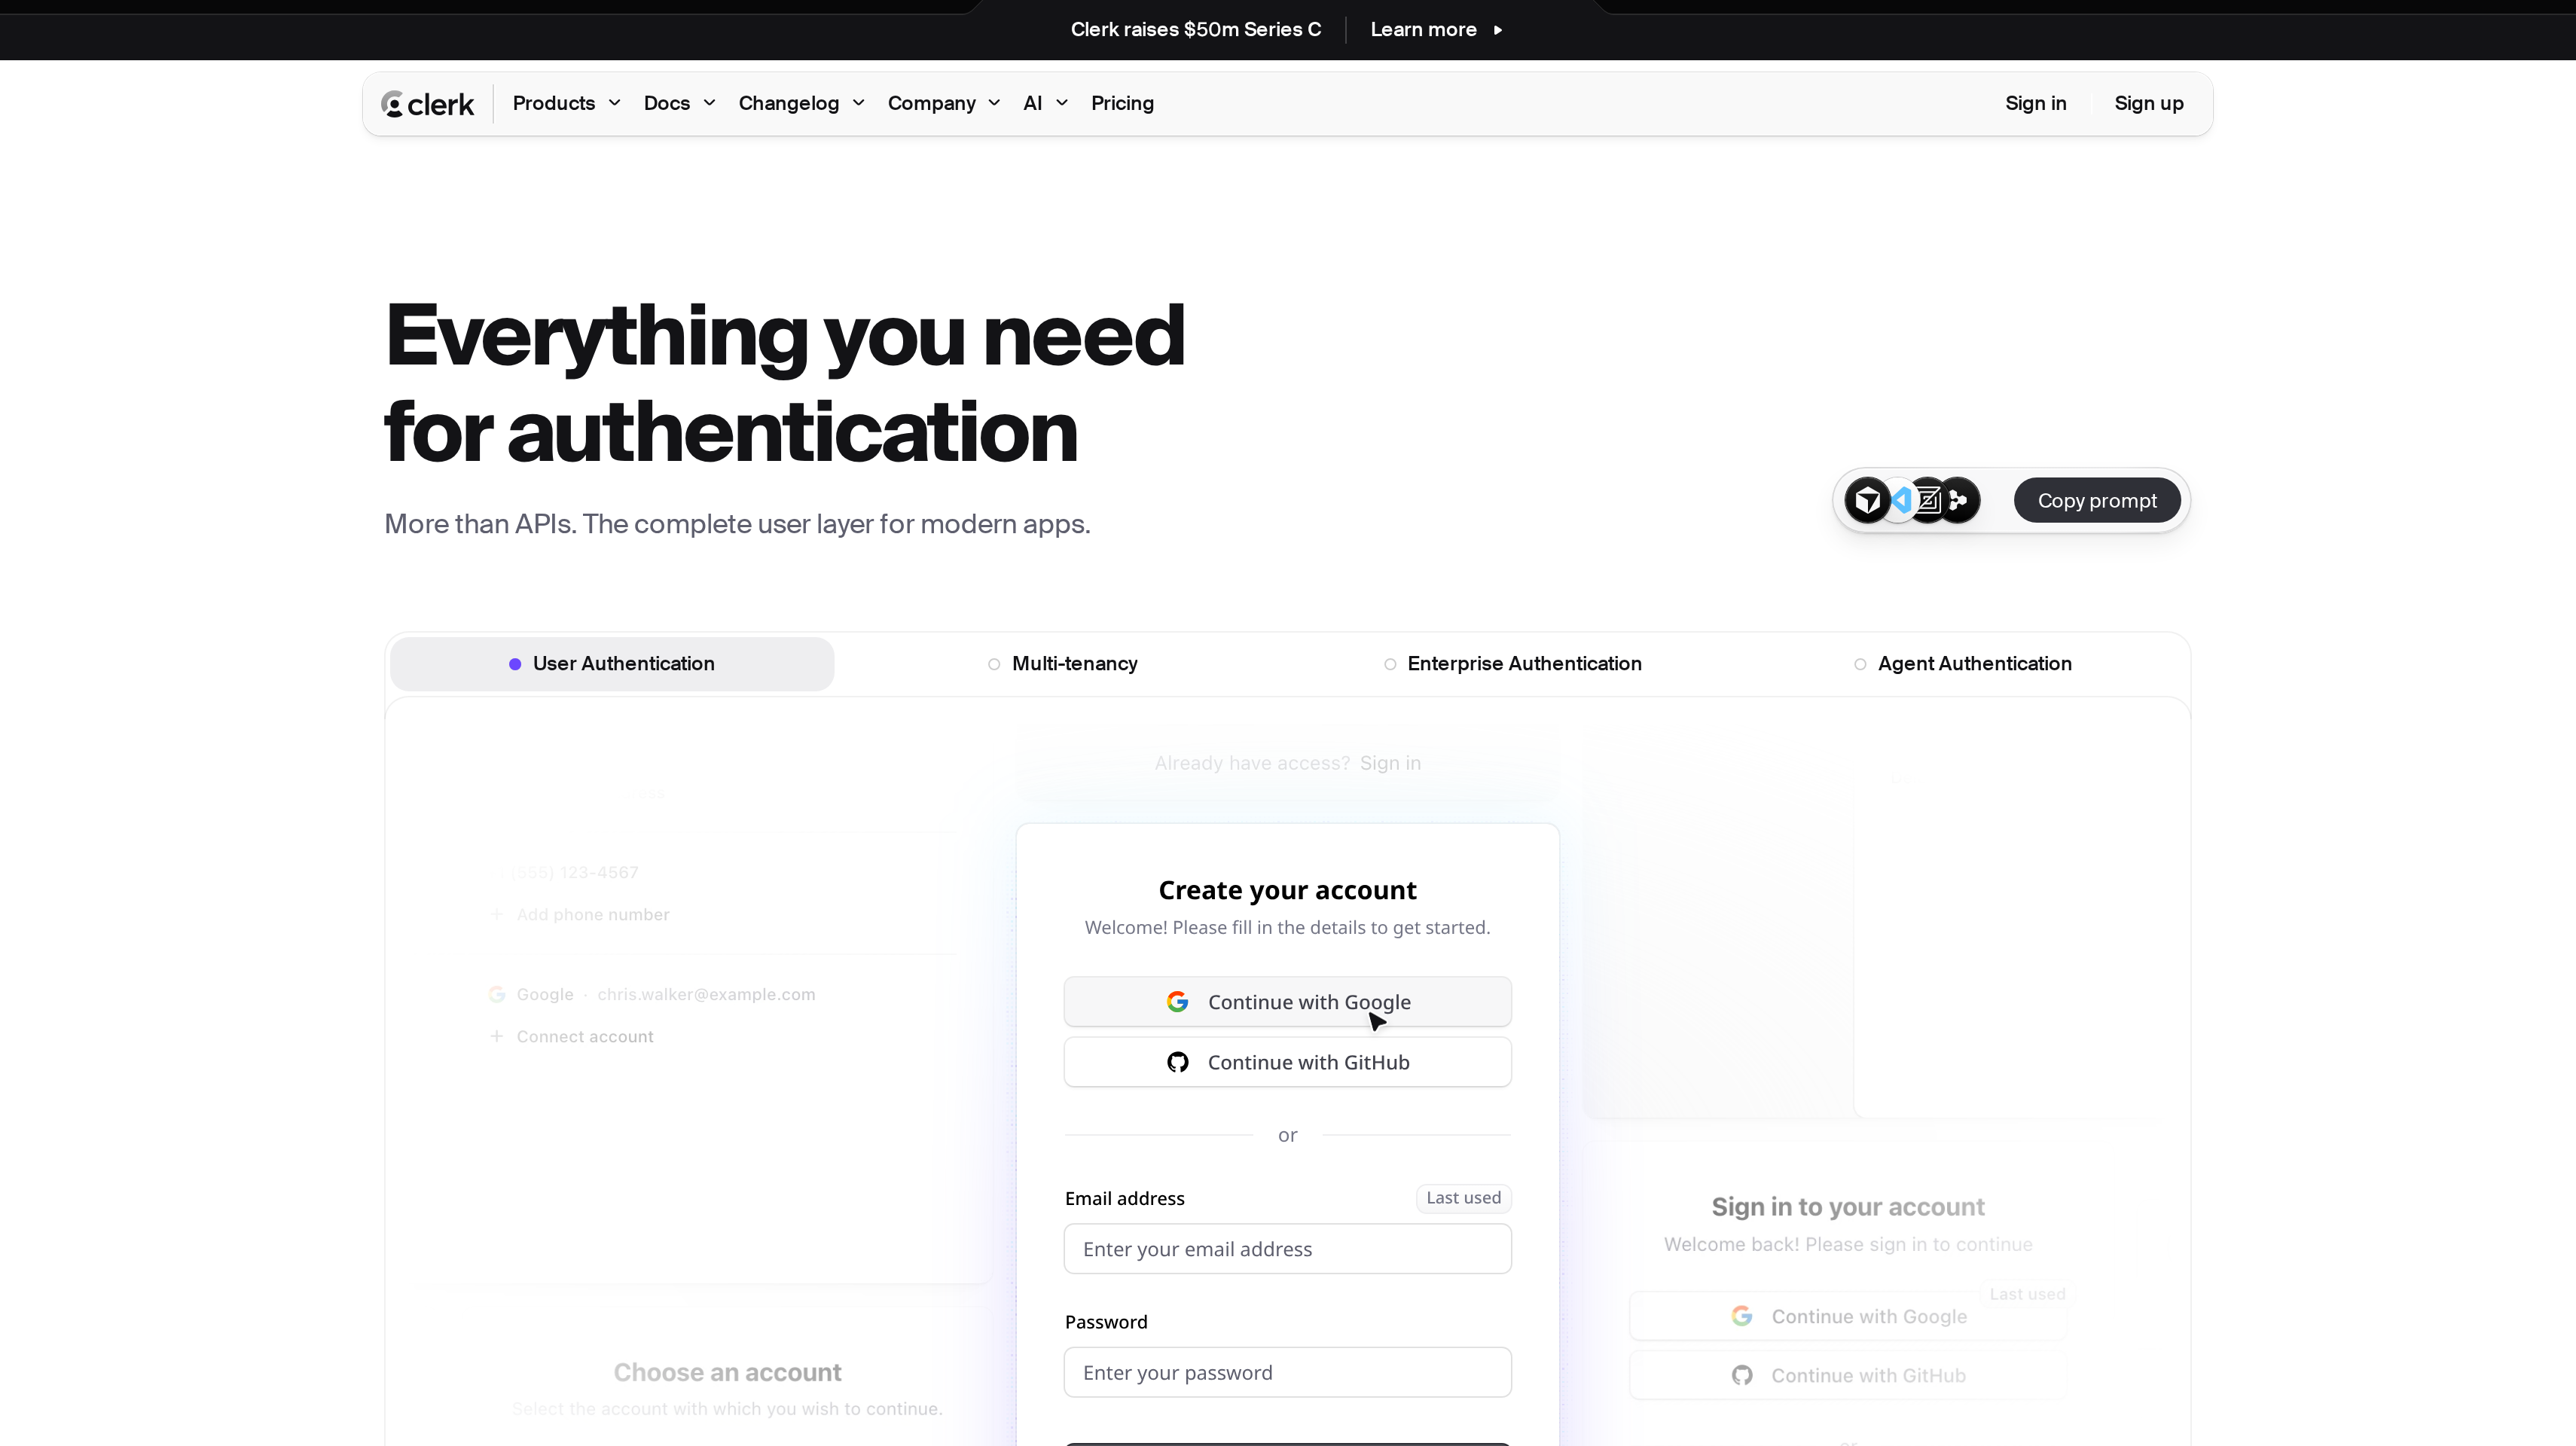Open the Changelog dropdown
The height and width of the screenshot is (1446, 2576).
[801, 103]
